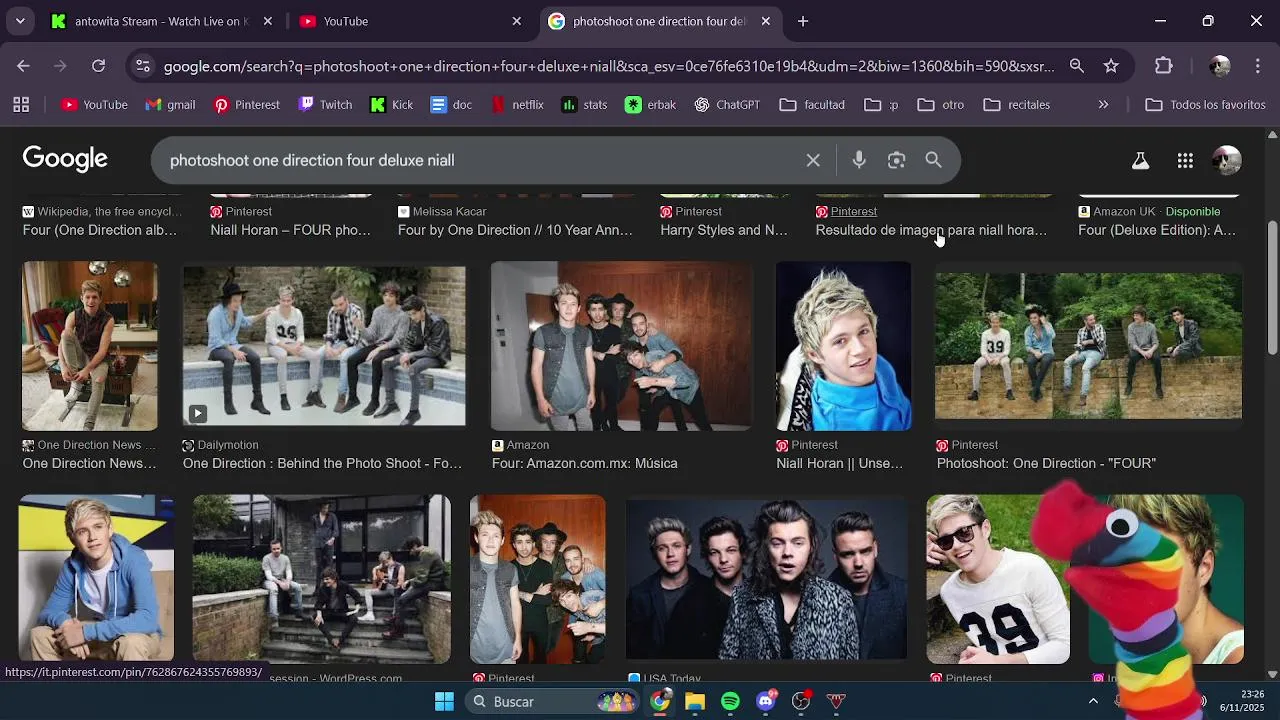Open Amazon Four album group photo thumbnail

click(x=621, y=346)
